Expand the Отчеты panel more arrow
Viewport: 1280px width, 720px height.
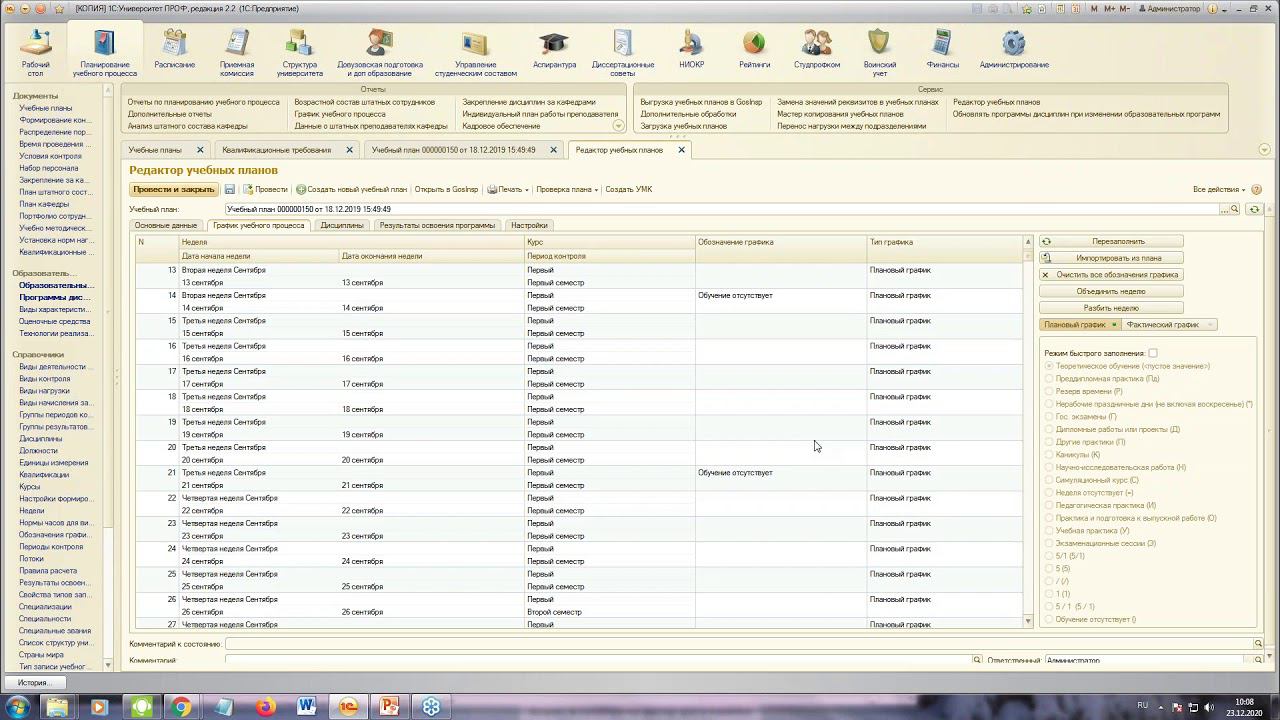618,126
